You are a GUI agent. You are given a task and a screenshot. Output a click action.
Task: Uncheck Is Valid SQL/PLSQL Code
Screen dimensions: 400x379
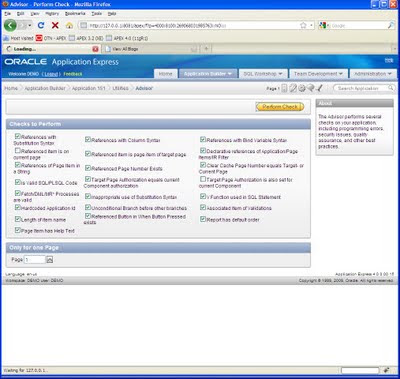click(x=18, y=182)
